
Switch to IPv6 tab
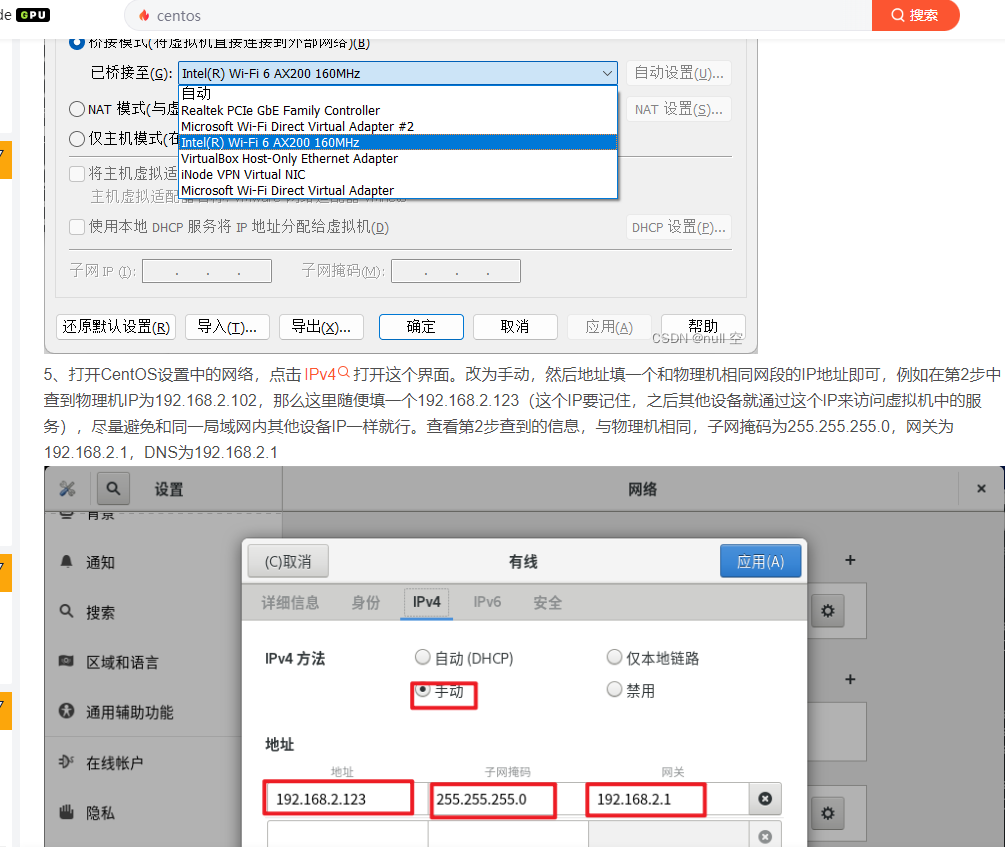tap(487, 602)
